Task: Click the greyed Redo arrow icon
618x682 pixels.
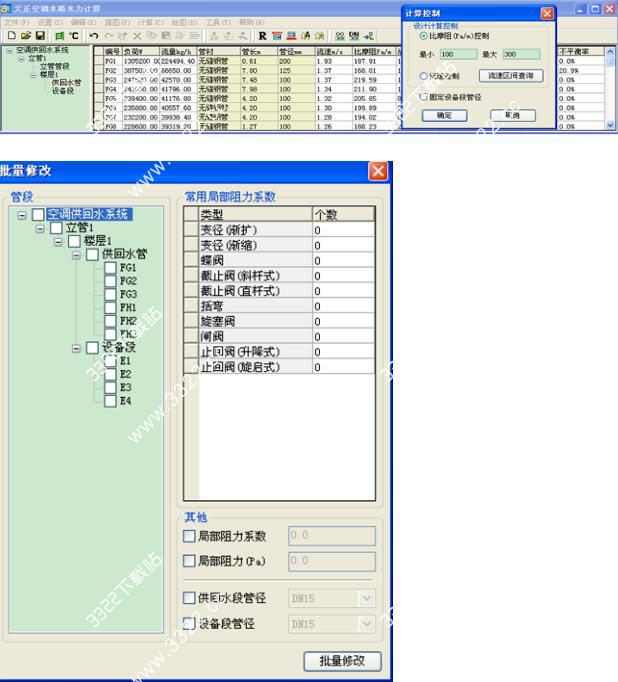Action: (108, 36)
